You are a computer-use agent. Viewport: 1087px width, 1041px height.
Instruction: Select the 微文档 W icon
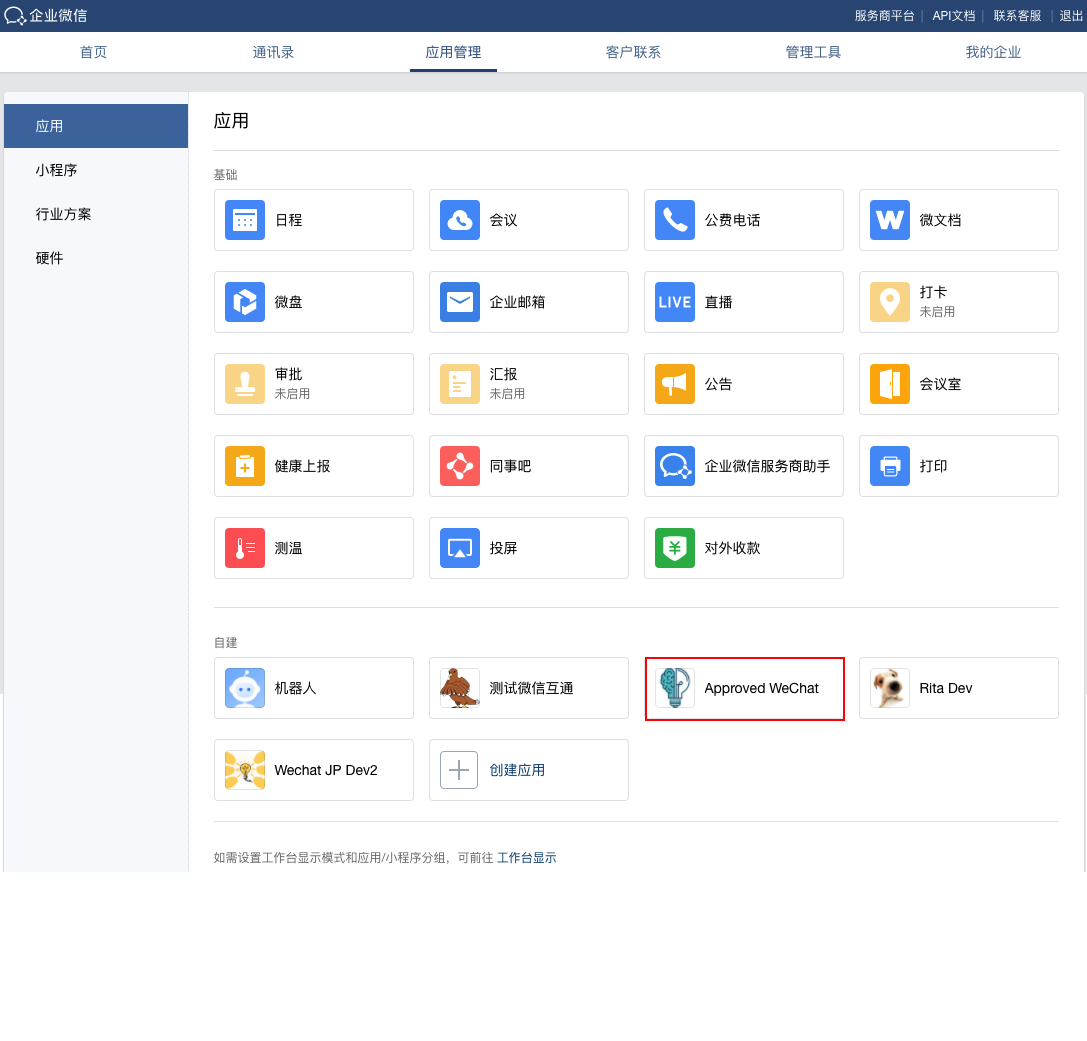890,220
